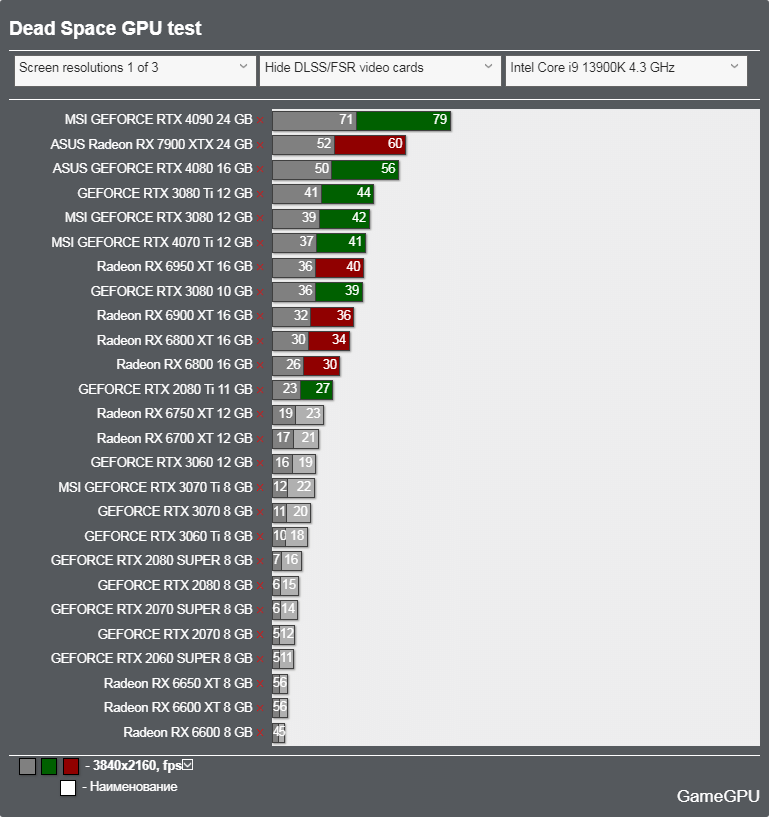769x817 pixels.
Task: Remove ASUS GEFORCE RTX 4080 16 GB with x
Action: click(x=260, y=169)
